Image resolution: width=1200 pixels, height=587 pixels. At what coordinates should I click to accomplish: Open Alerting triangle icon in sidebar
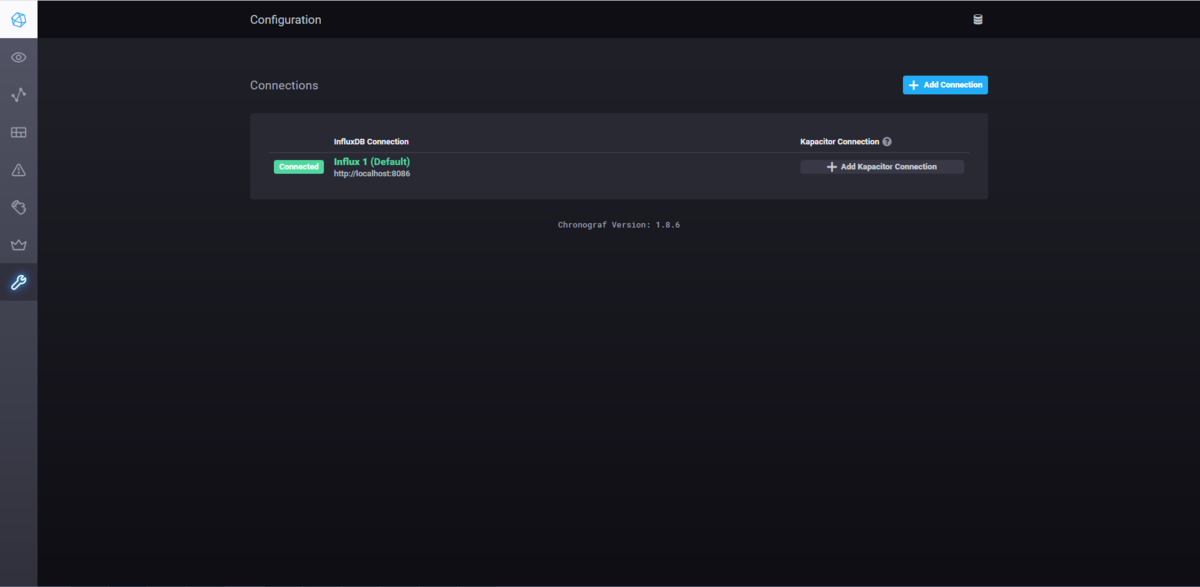coord(18,170)
